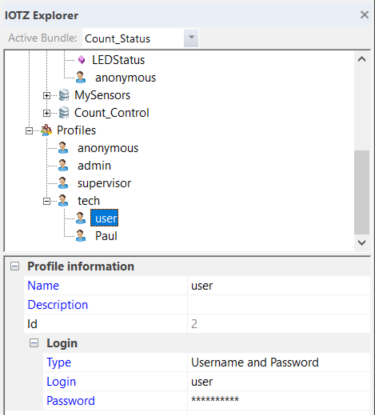Screen dimensions: 375x415
Task: Click the MySensors database icon
Action: point(64,95)
